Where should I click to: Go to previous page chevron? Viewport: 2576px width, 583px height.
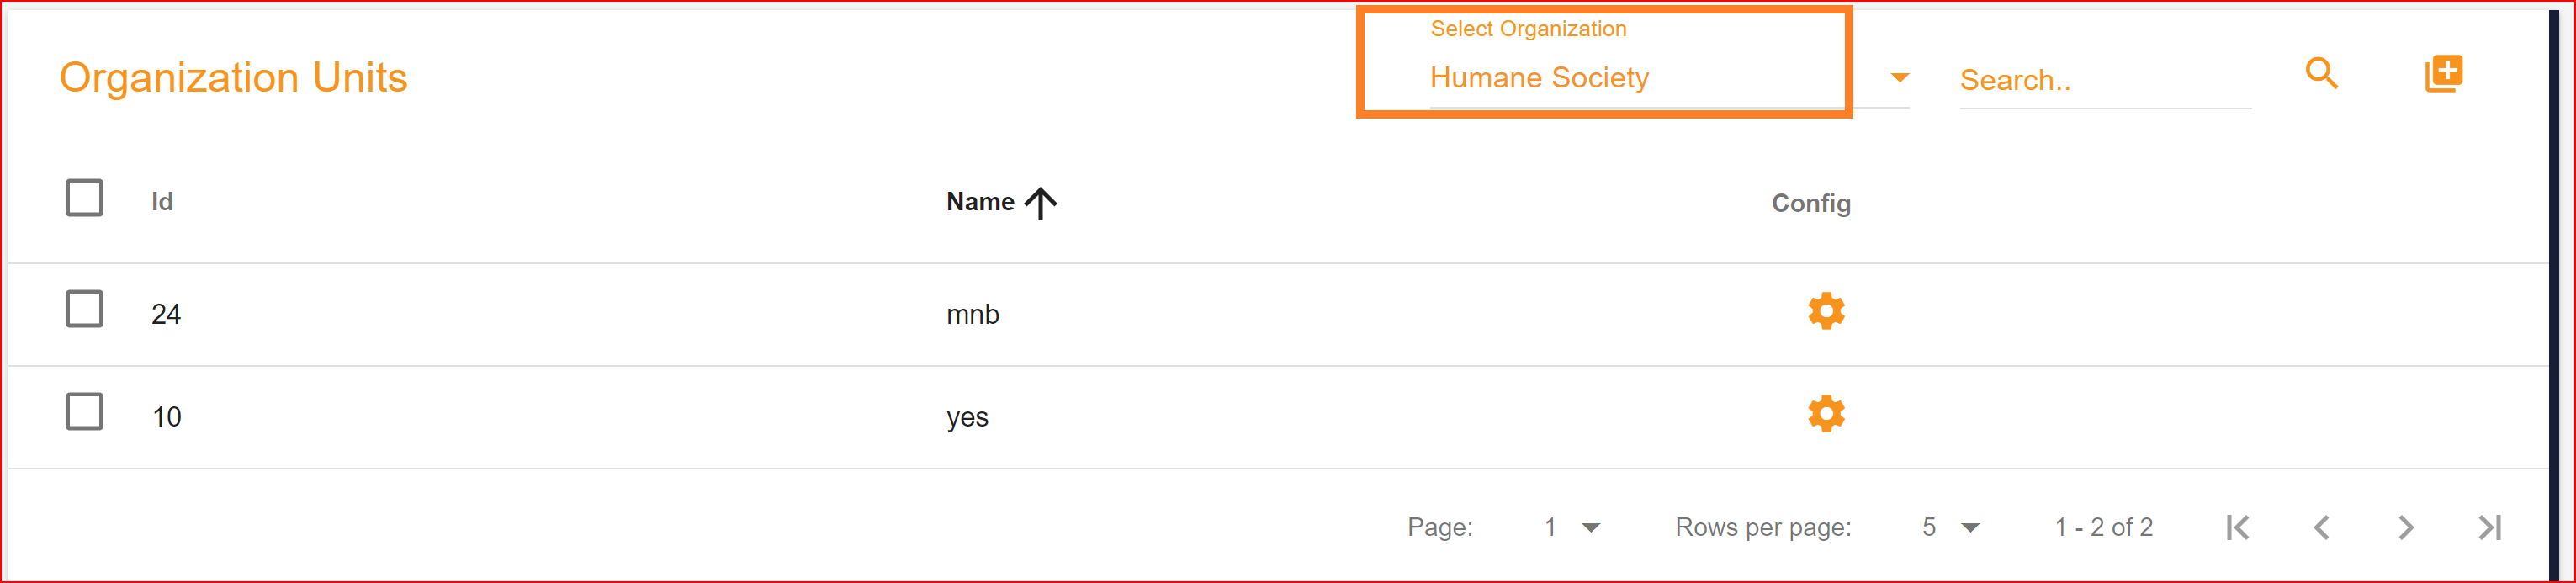pyautogui.click(x=2322, y=527)
